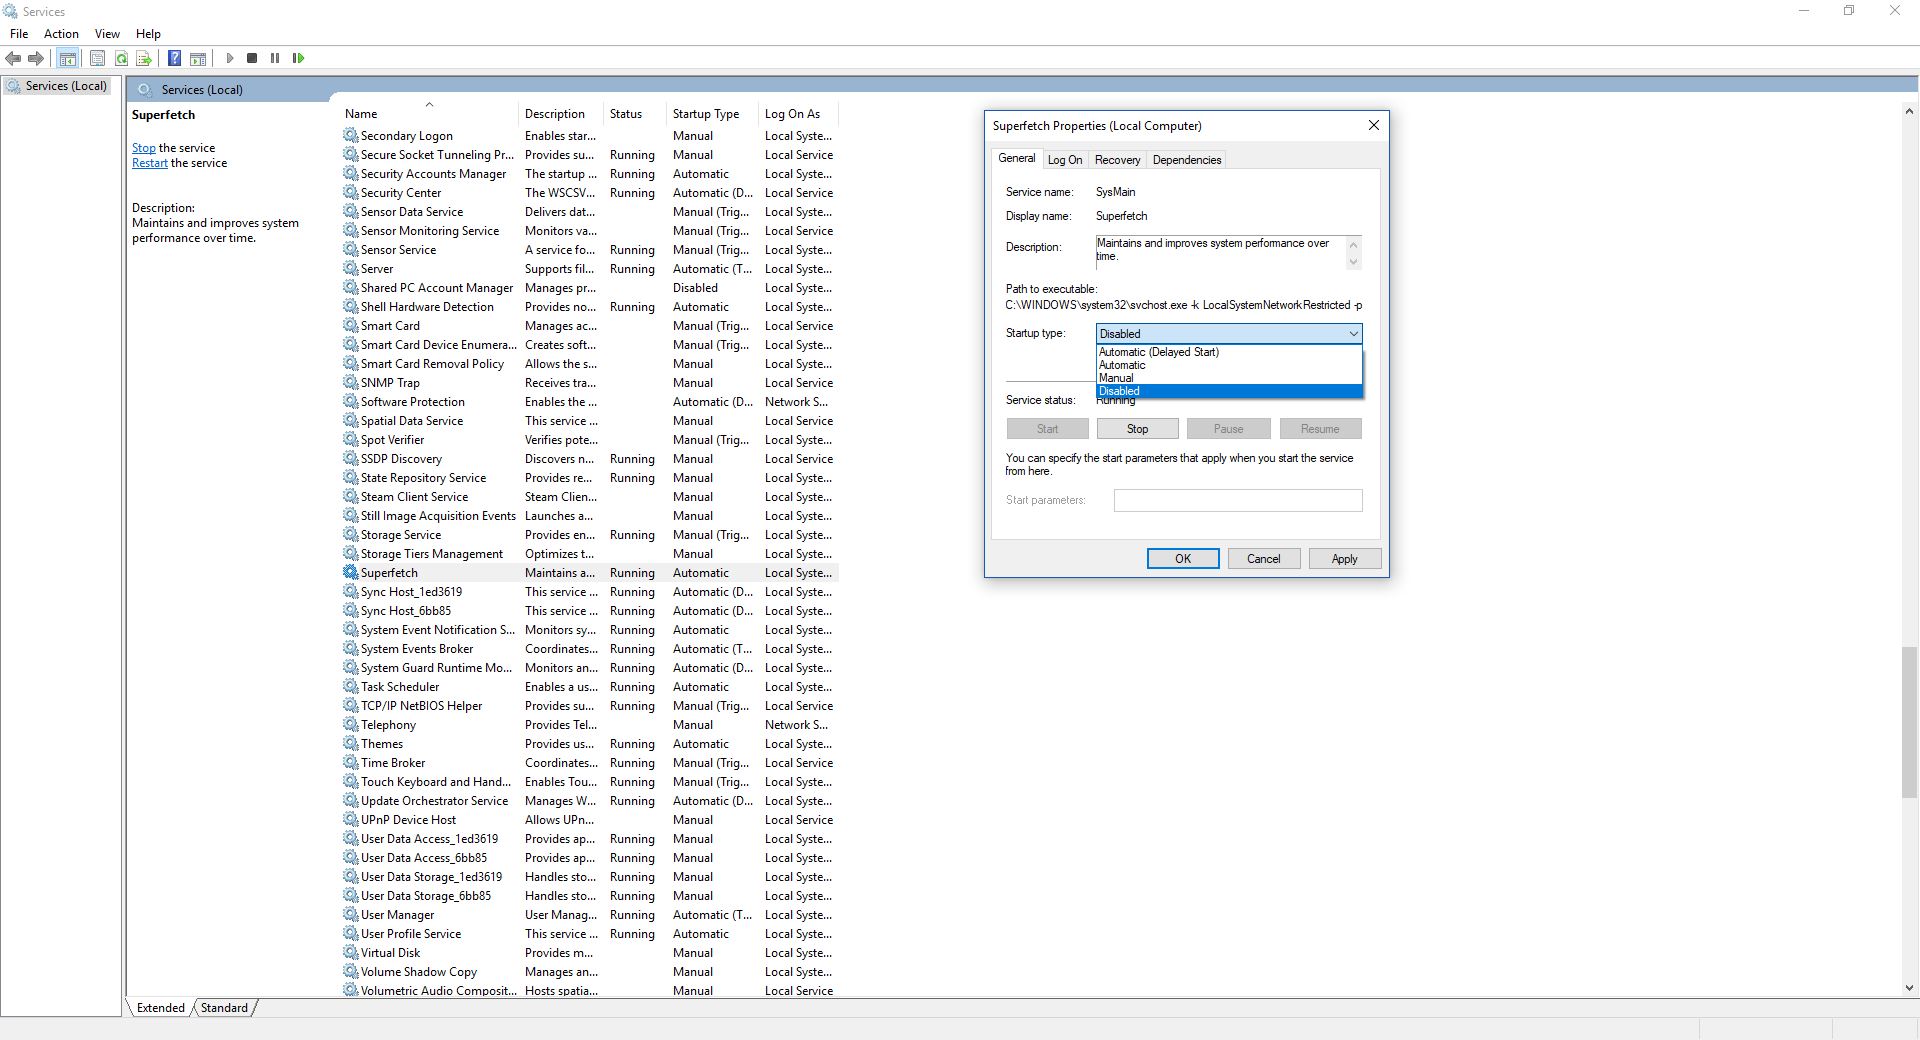Click the Apply button
Image resolution: width=1920 pixels, height=1040 pixels.
(x=1344, y=558)
